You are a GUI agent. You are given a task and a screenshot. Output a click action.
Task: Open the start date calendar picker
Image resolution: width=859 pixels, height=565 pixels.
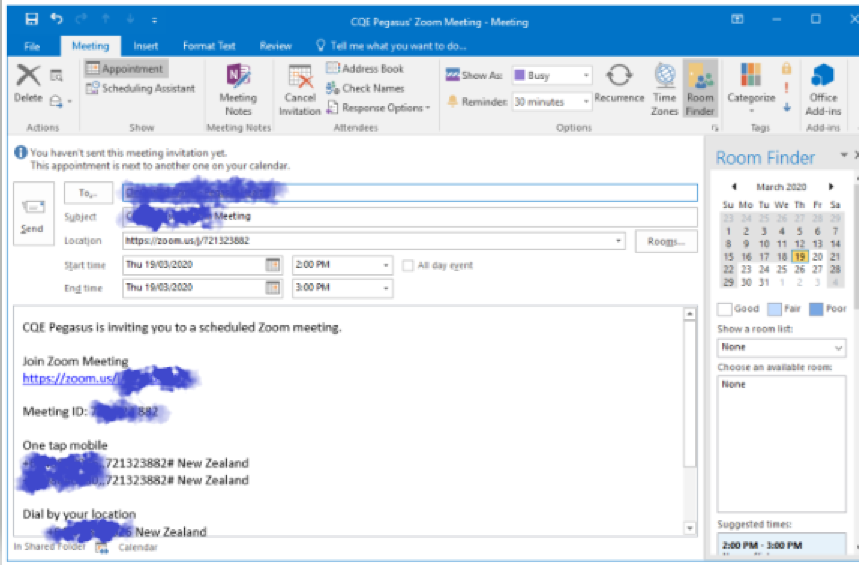click(x=273, y=265)
